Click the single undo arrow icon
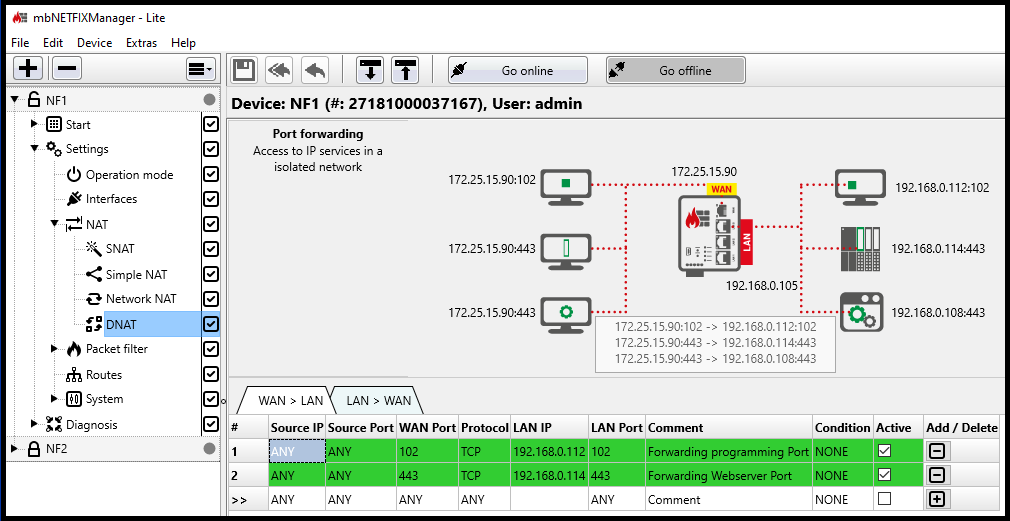The height and width of the screenshot is (521, 1010). click(x=314, y=70)
